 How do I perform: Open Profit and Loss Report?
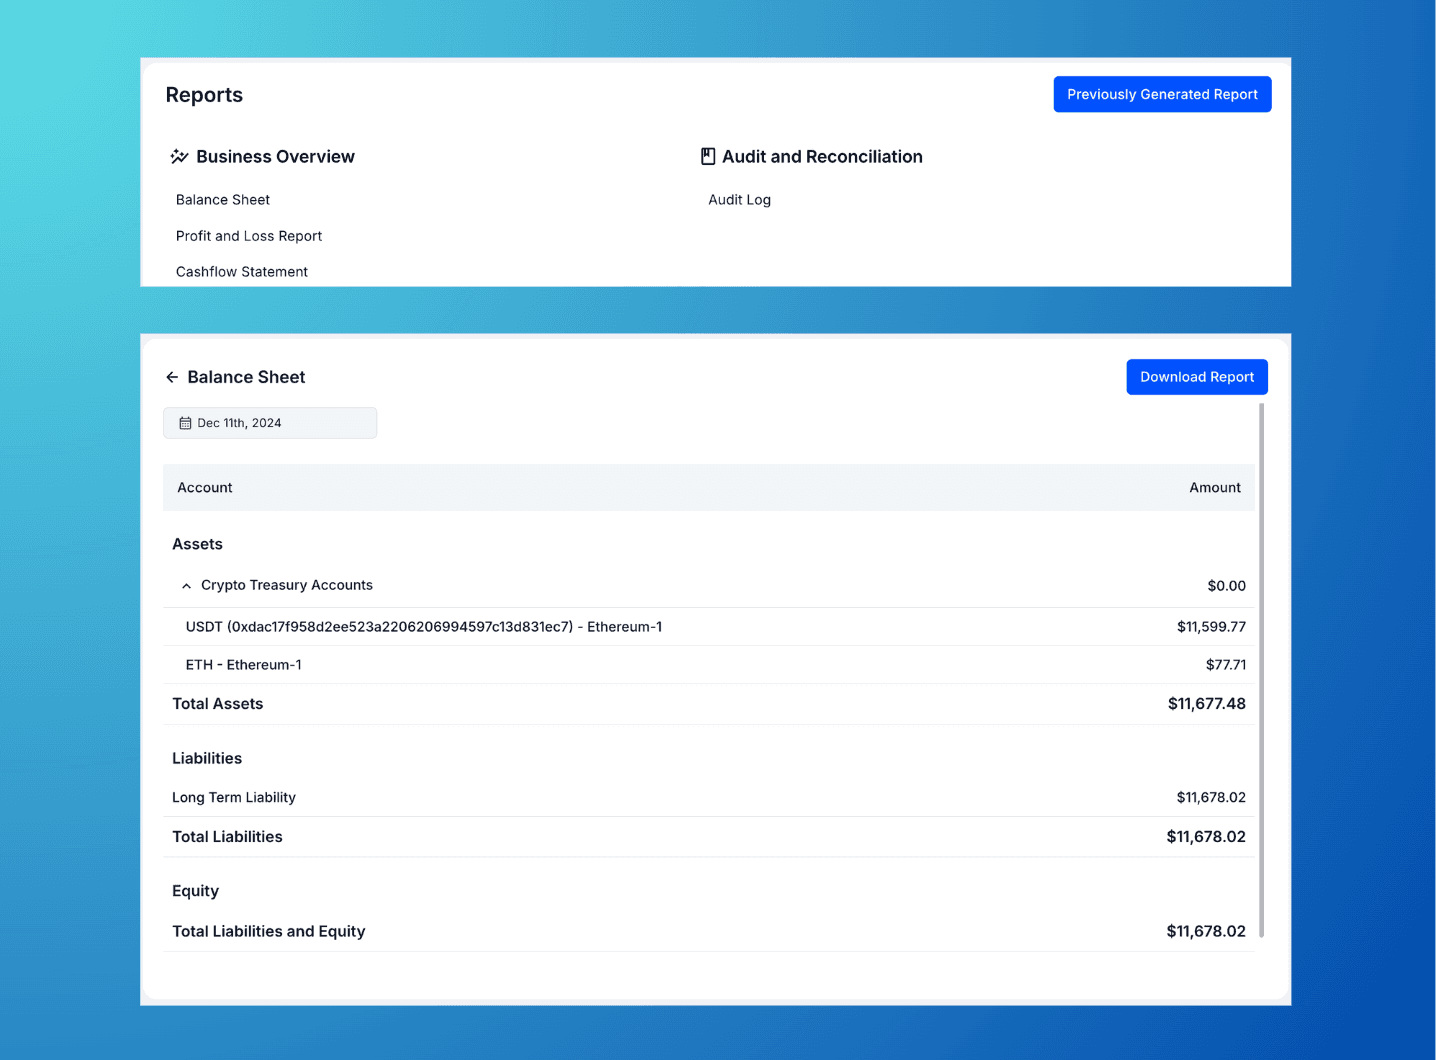[248, 236]
